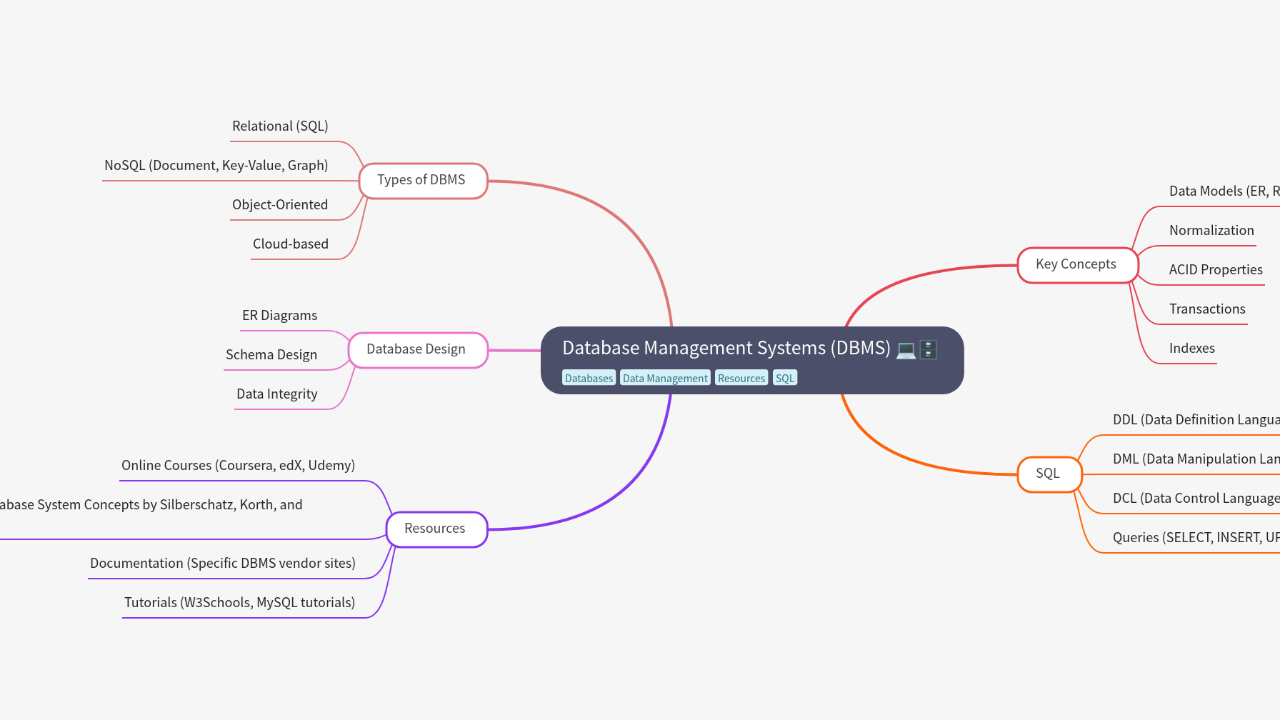Click the Data Management tag
Viewport: 1280px width, 720px height.
pyautogui.click(x=665, y=378)
